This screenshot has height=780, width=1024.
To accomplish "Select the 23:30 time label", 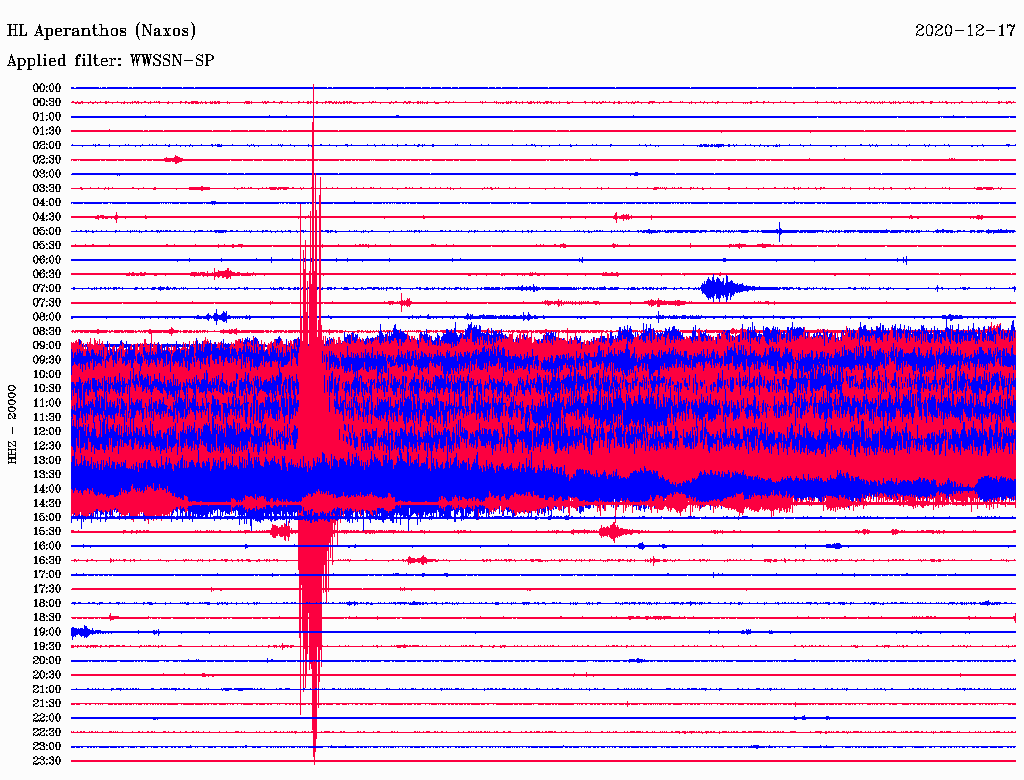I will tap(47, 761).
